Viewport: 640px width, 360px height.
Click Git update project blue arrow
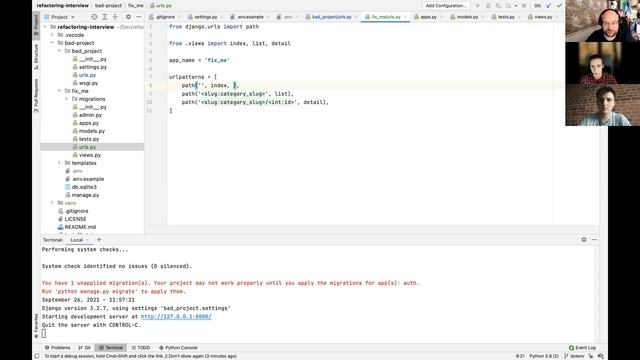[549, 6]
